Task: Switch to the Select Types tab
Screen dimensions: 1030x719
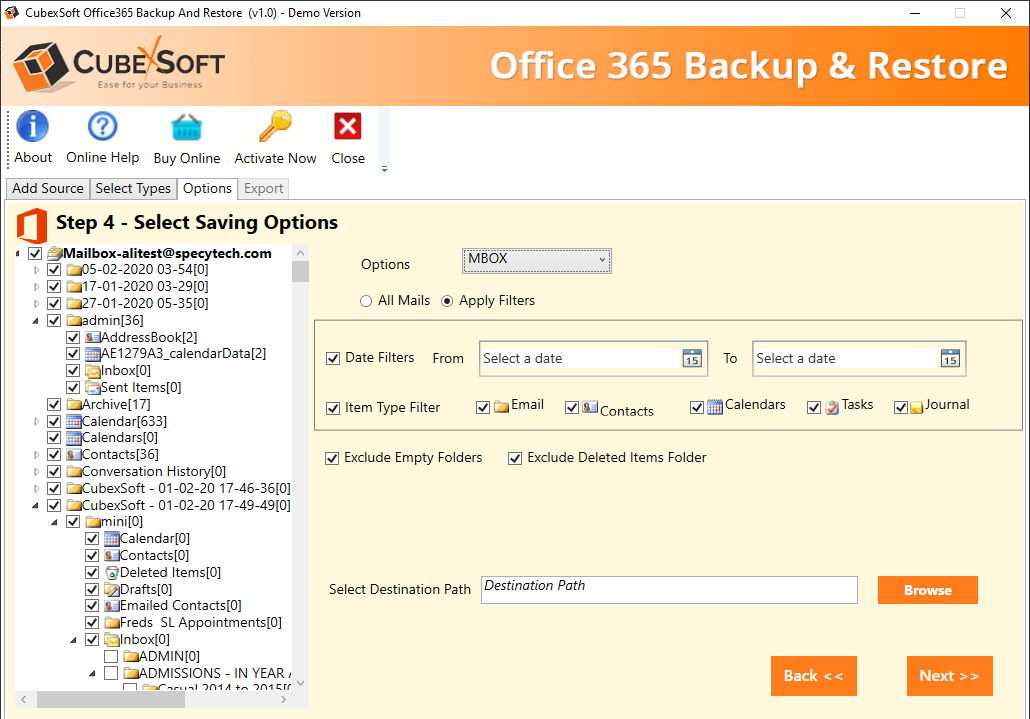Action: (133, 188)
